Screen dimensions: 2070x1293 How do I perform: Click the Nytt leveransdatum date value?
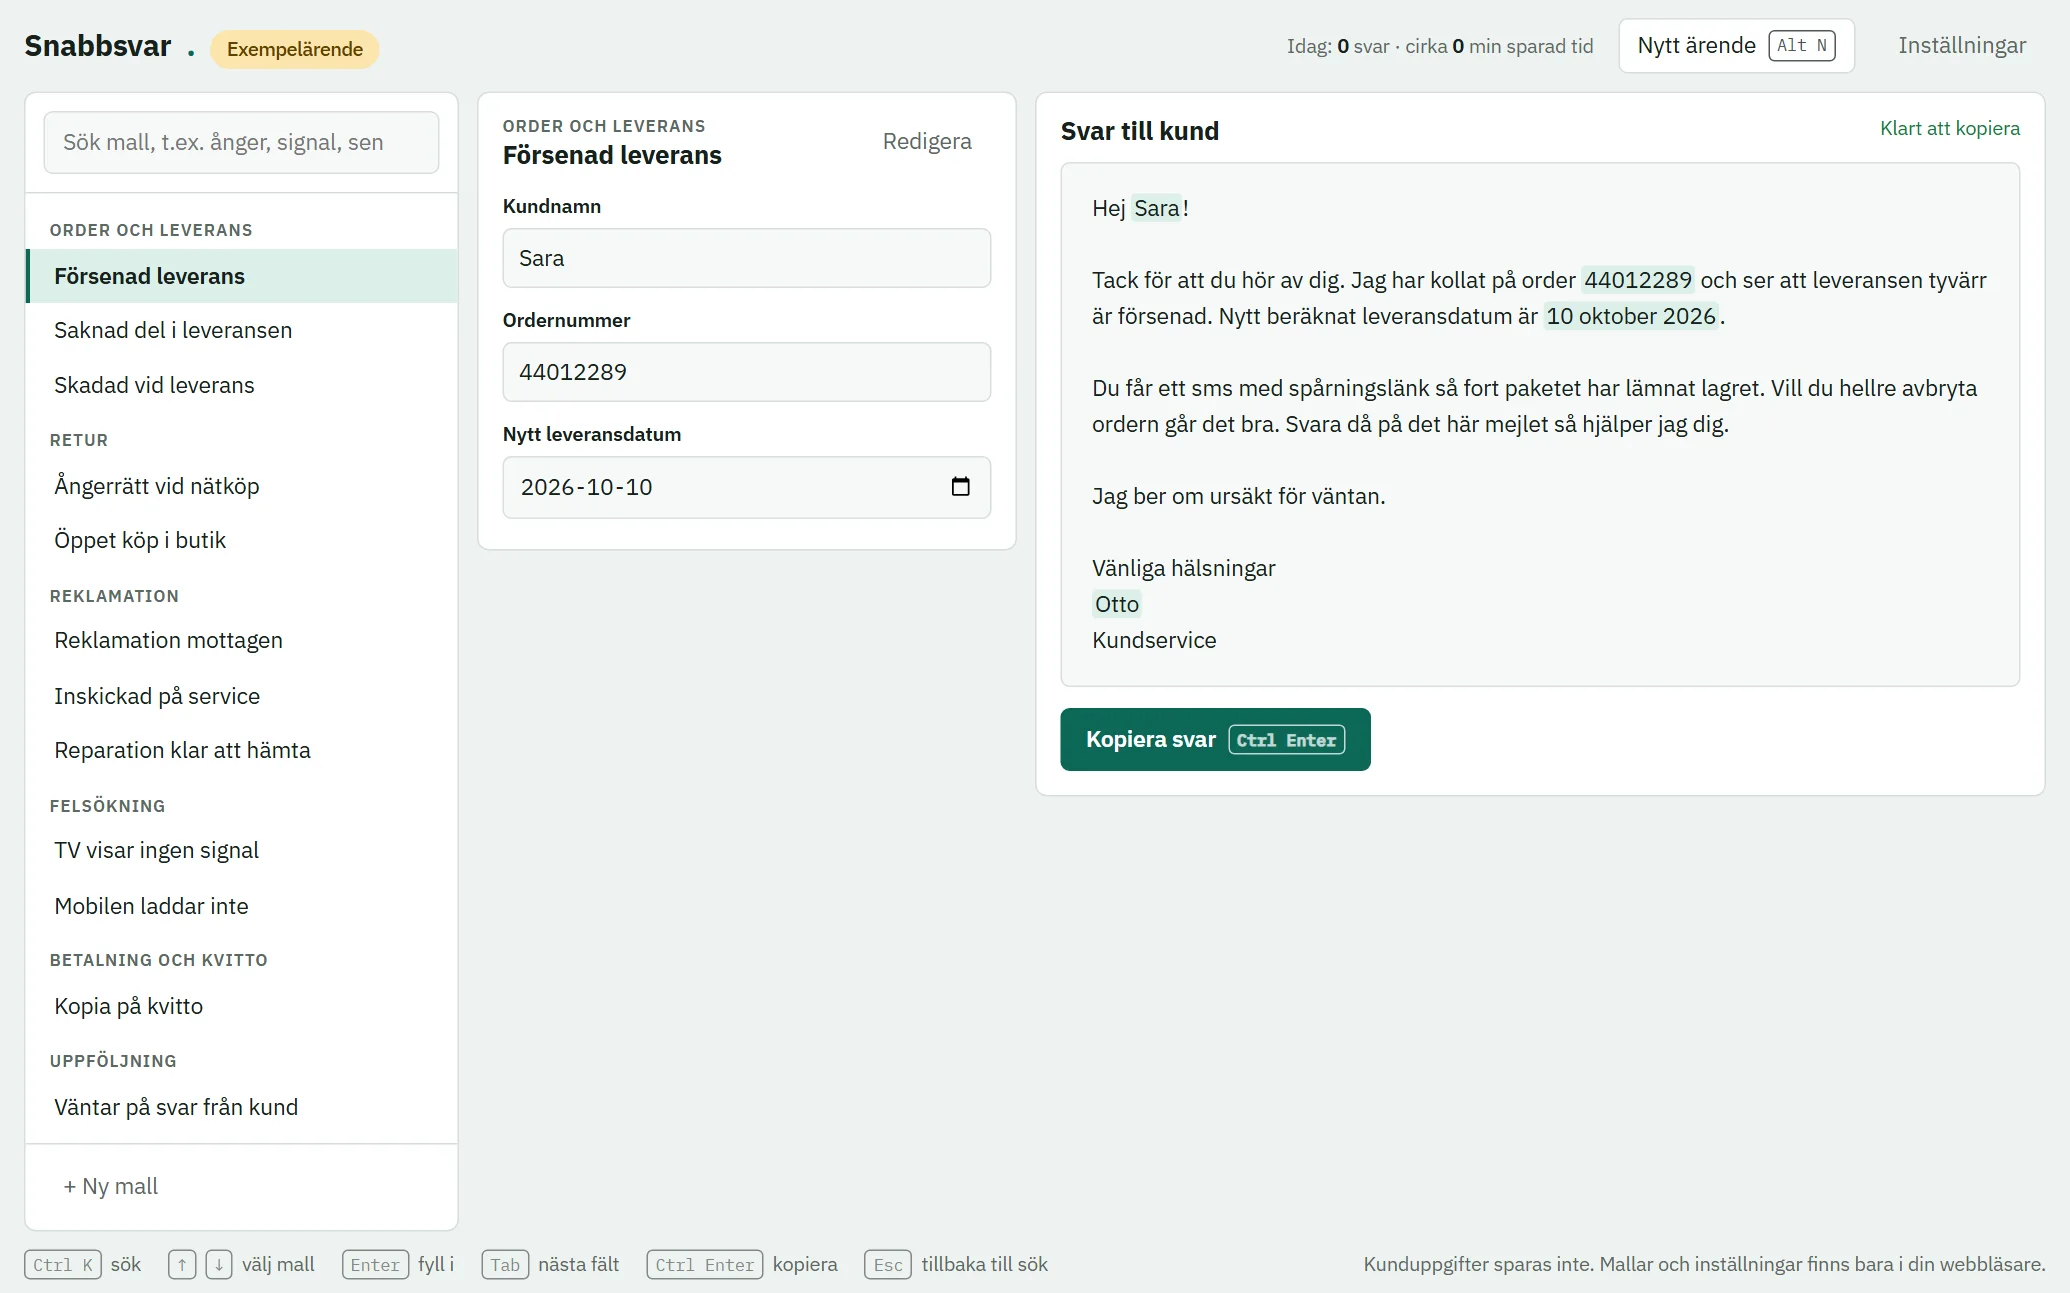[x=586, y=487]
